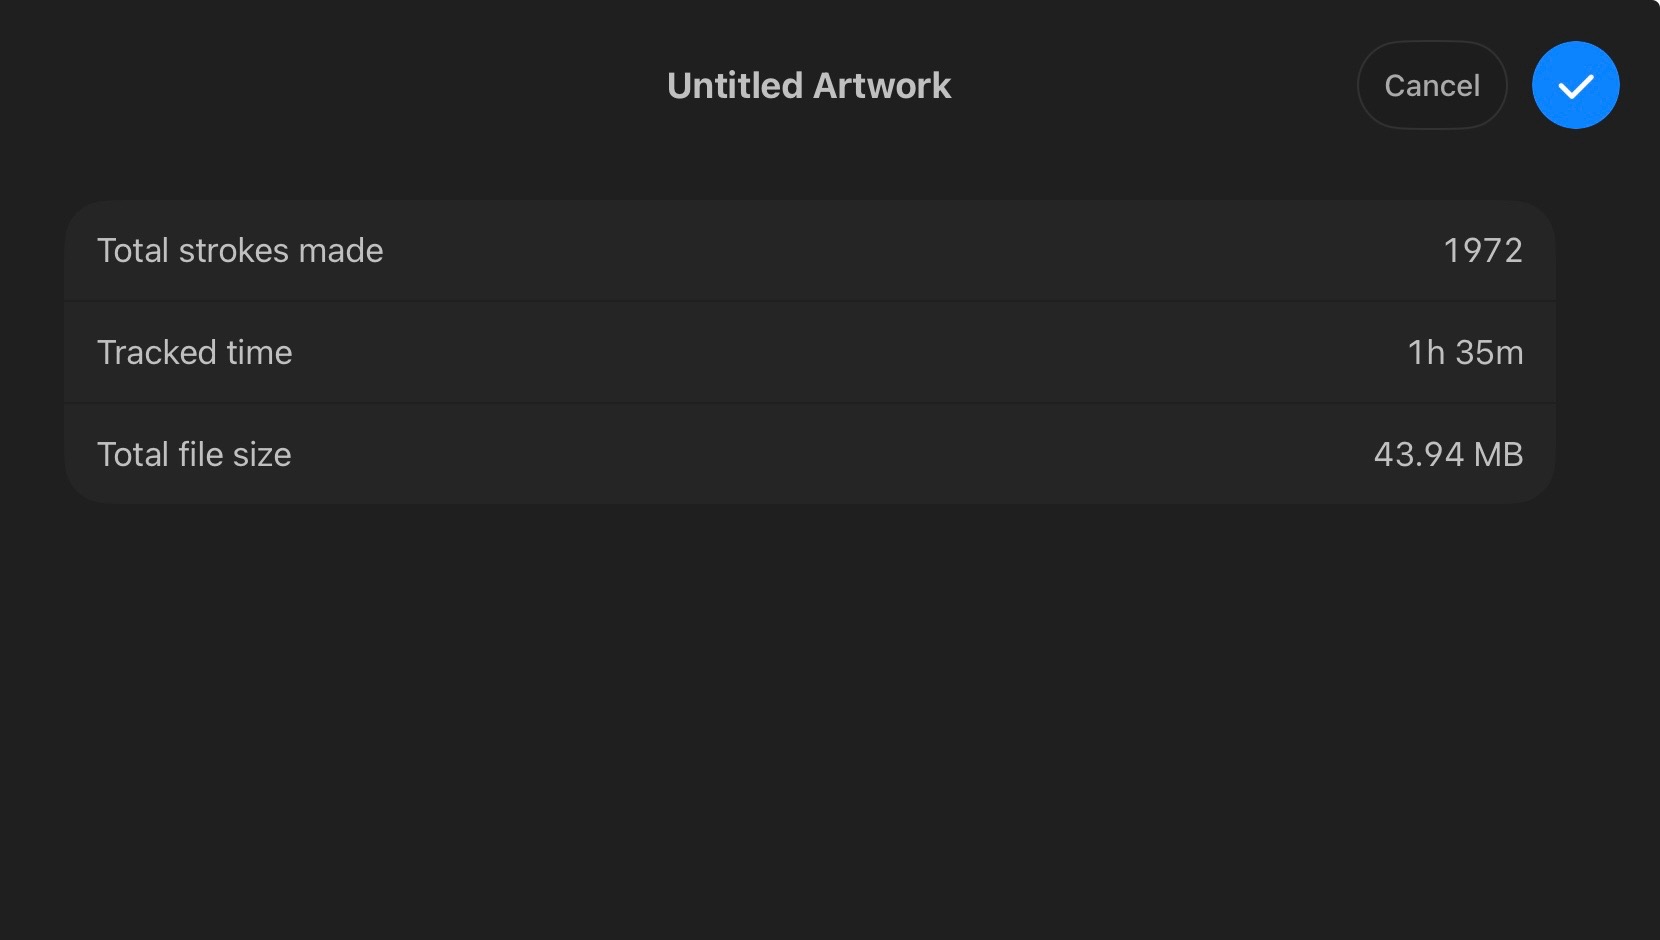Select the Untitled Artwork title field

tap(809, 86)
